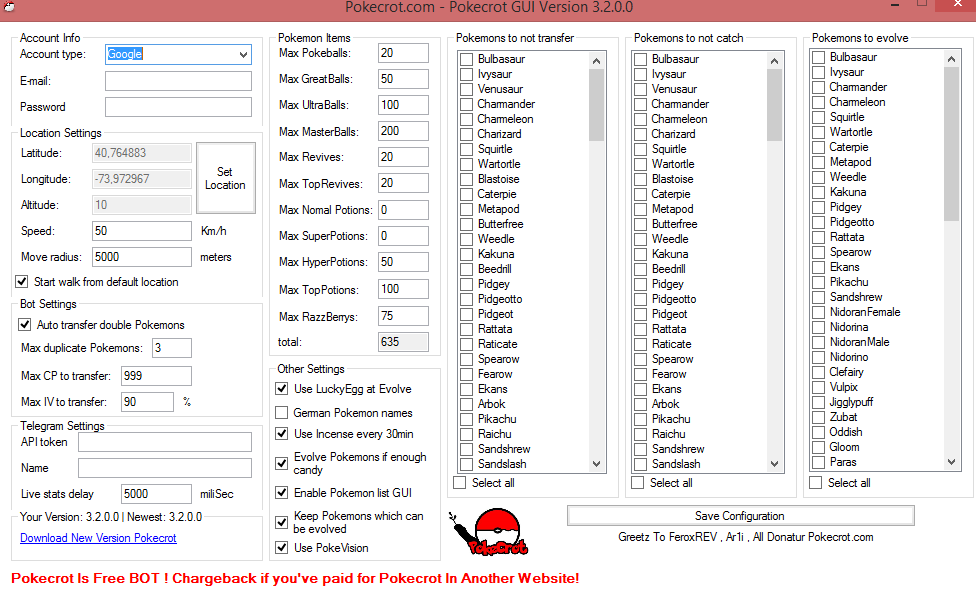The image size is (976, 589).
Task: Click Max IV to transfer field
Action: pos(148,402)
